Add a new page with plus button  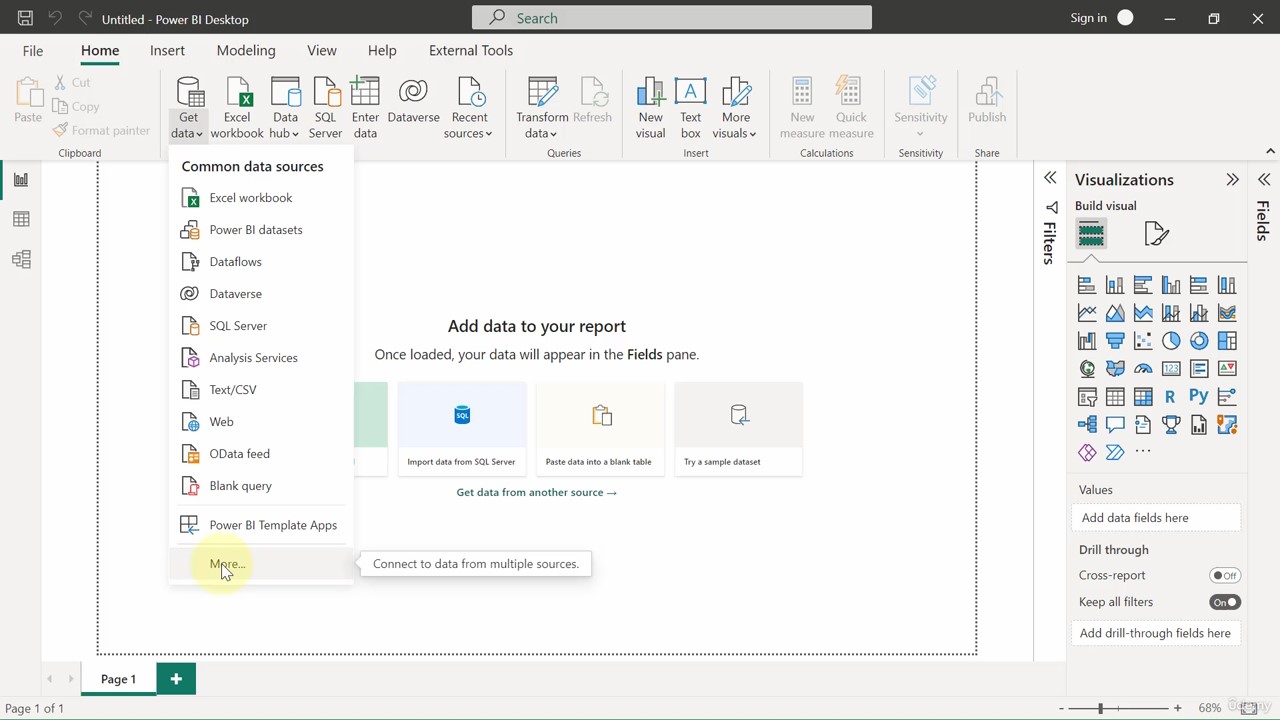coord(176,679)
